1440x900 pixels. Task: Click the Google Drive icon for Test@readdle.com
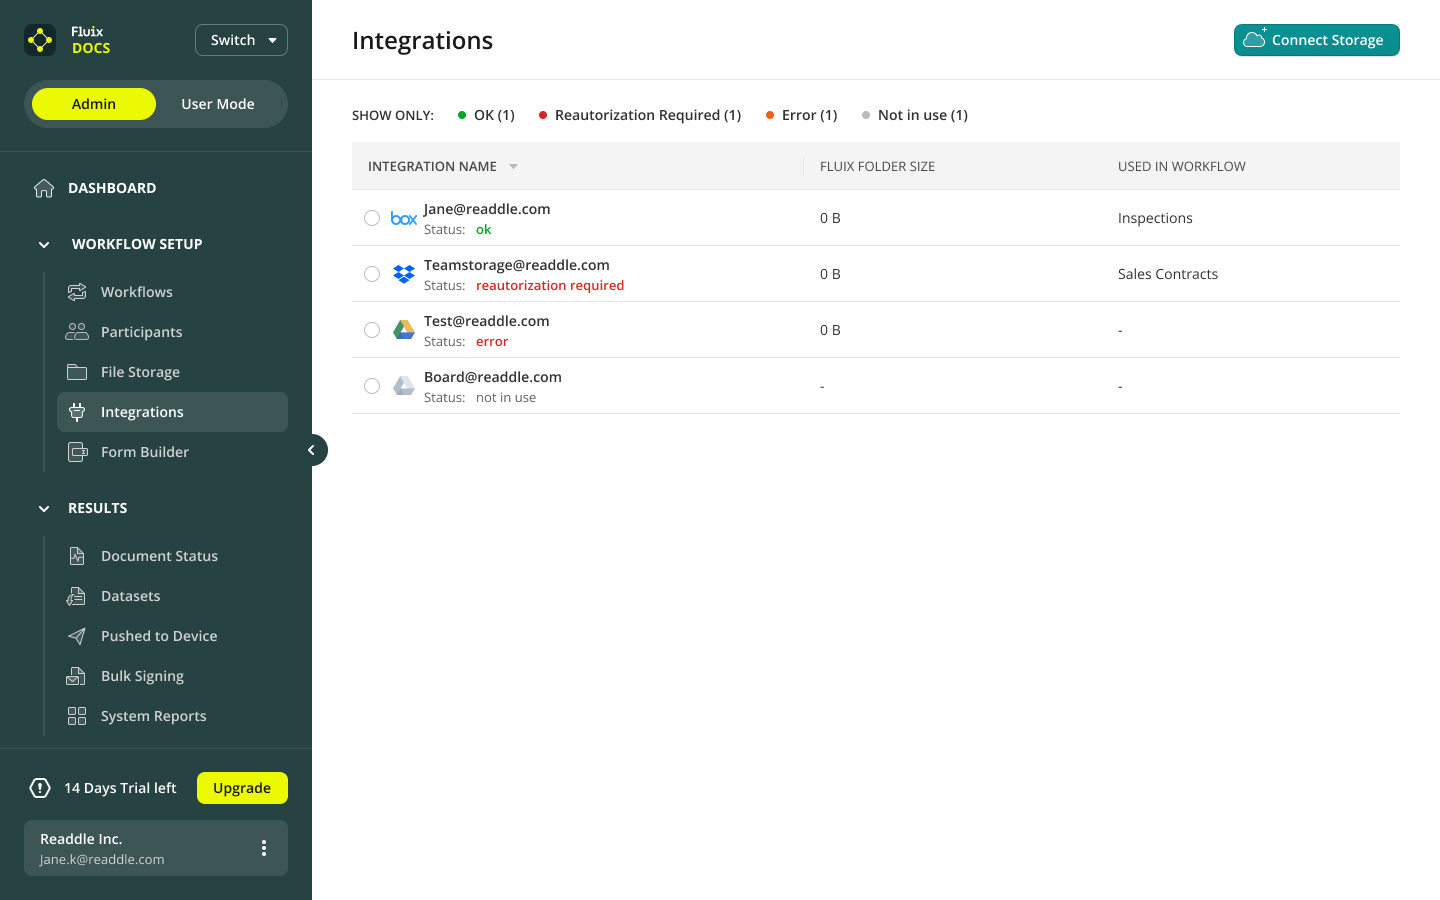coord(404,330)
